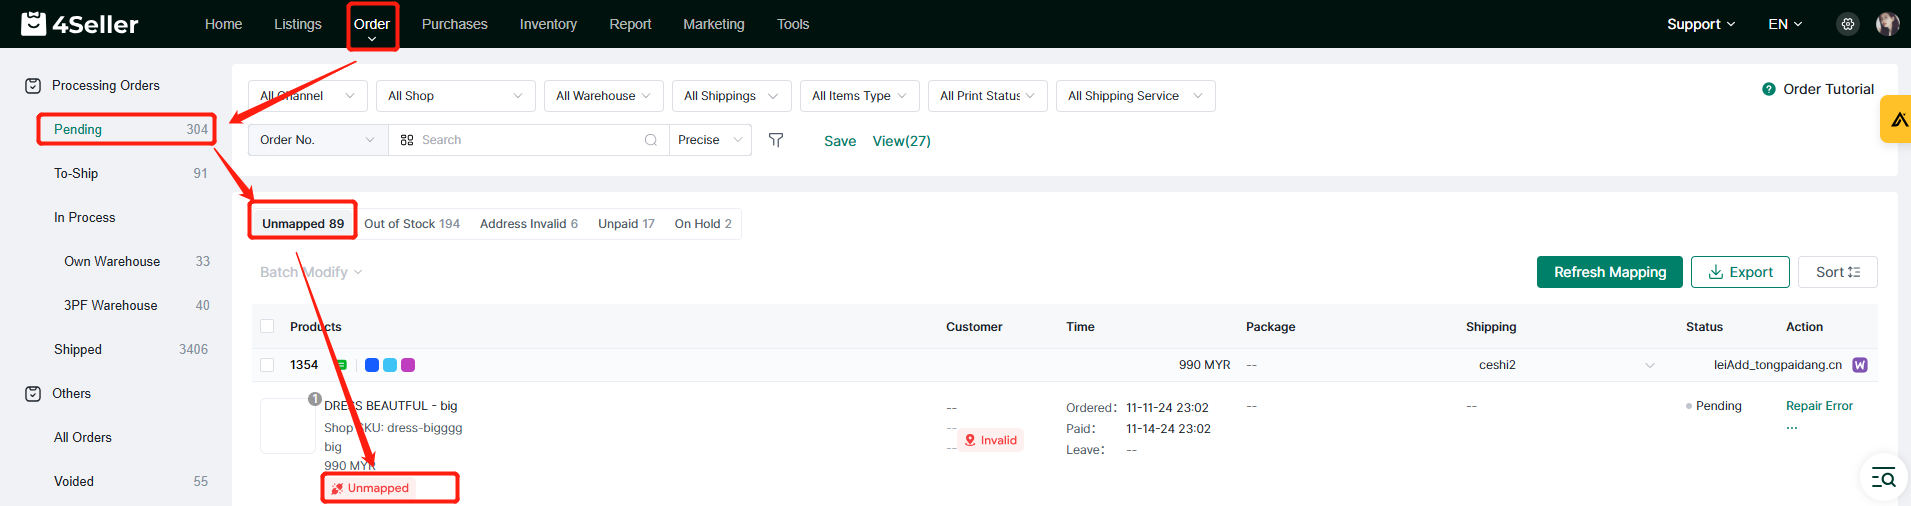The image size is (1911, 506).
Task: Click the magnifier icon in search box
Action: (x=651, y=140)
